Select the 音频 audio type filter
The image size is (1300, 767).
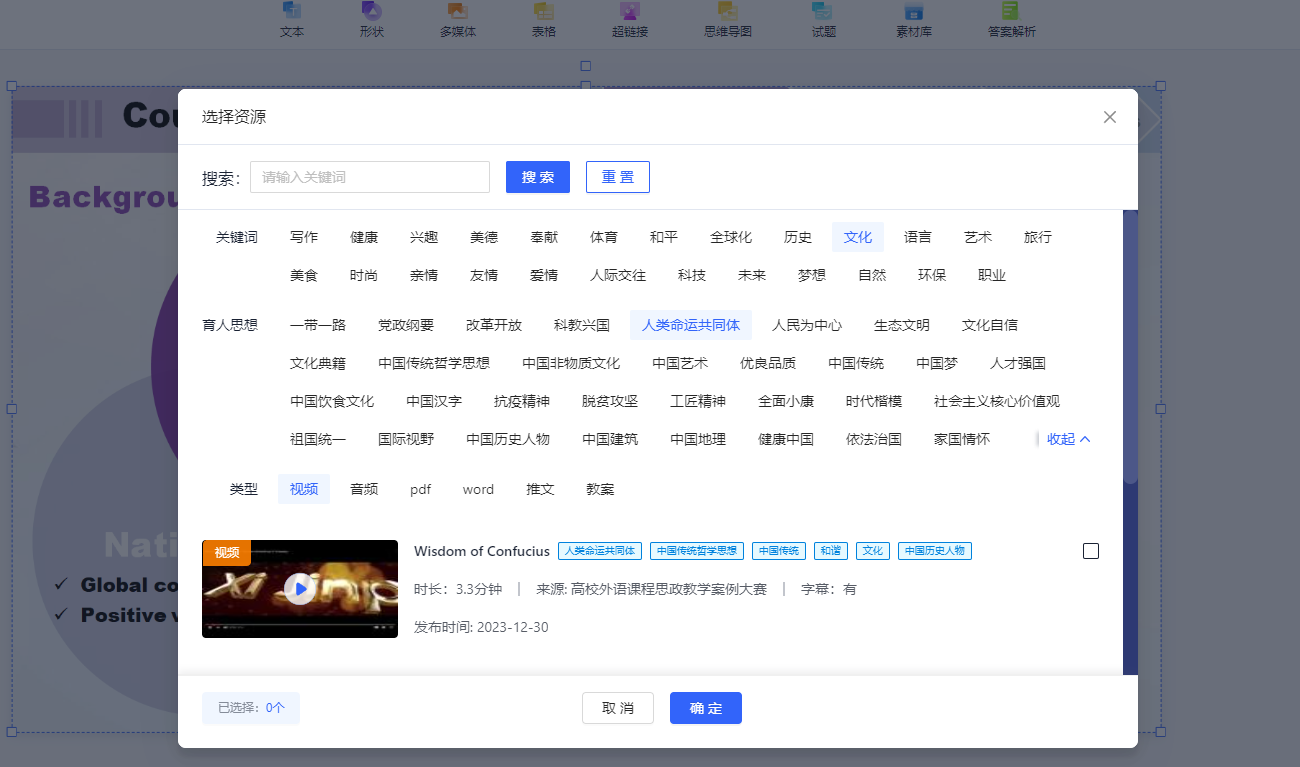pos(364,489)
